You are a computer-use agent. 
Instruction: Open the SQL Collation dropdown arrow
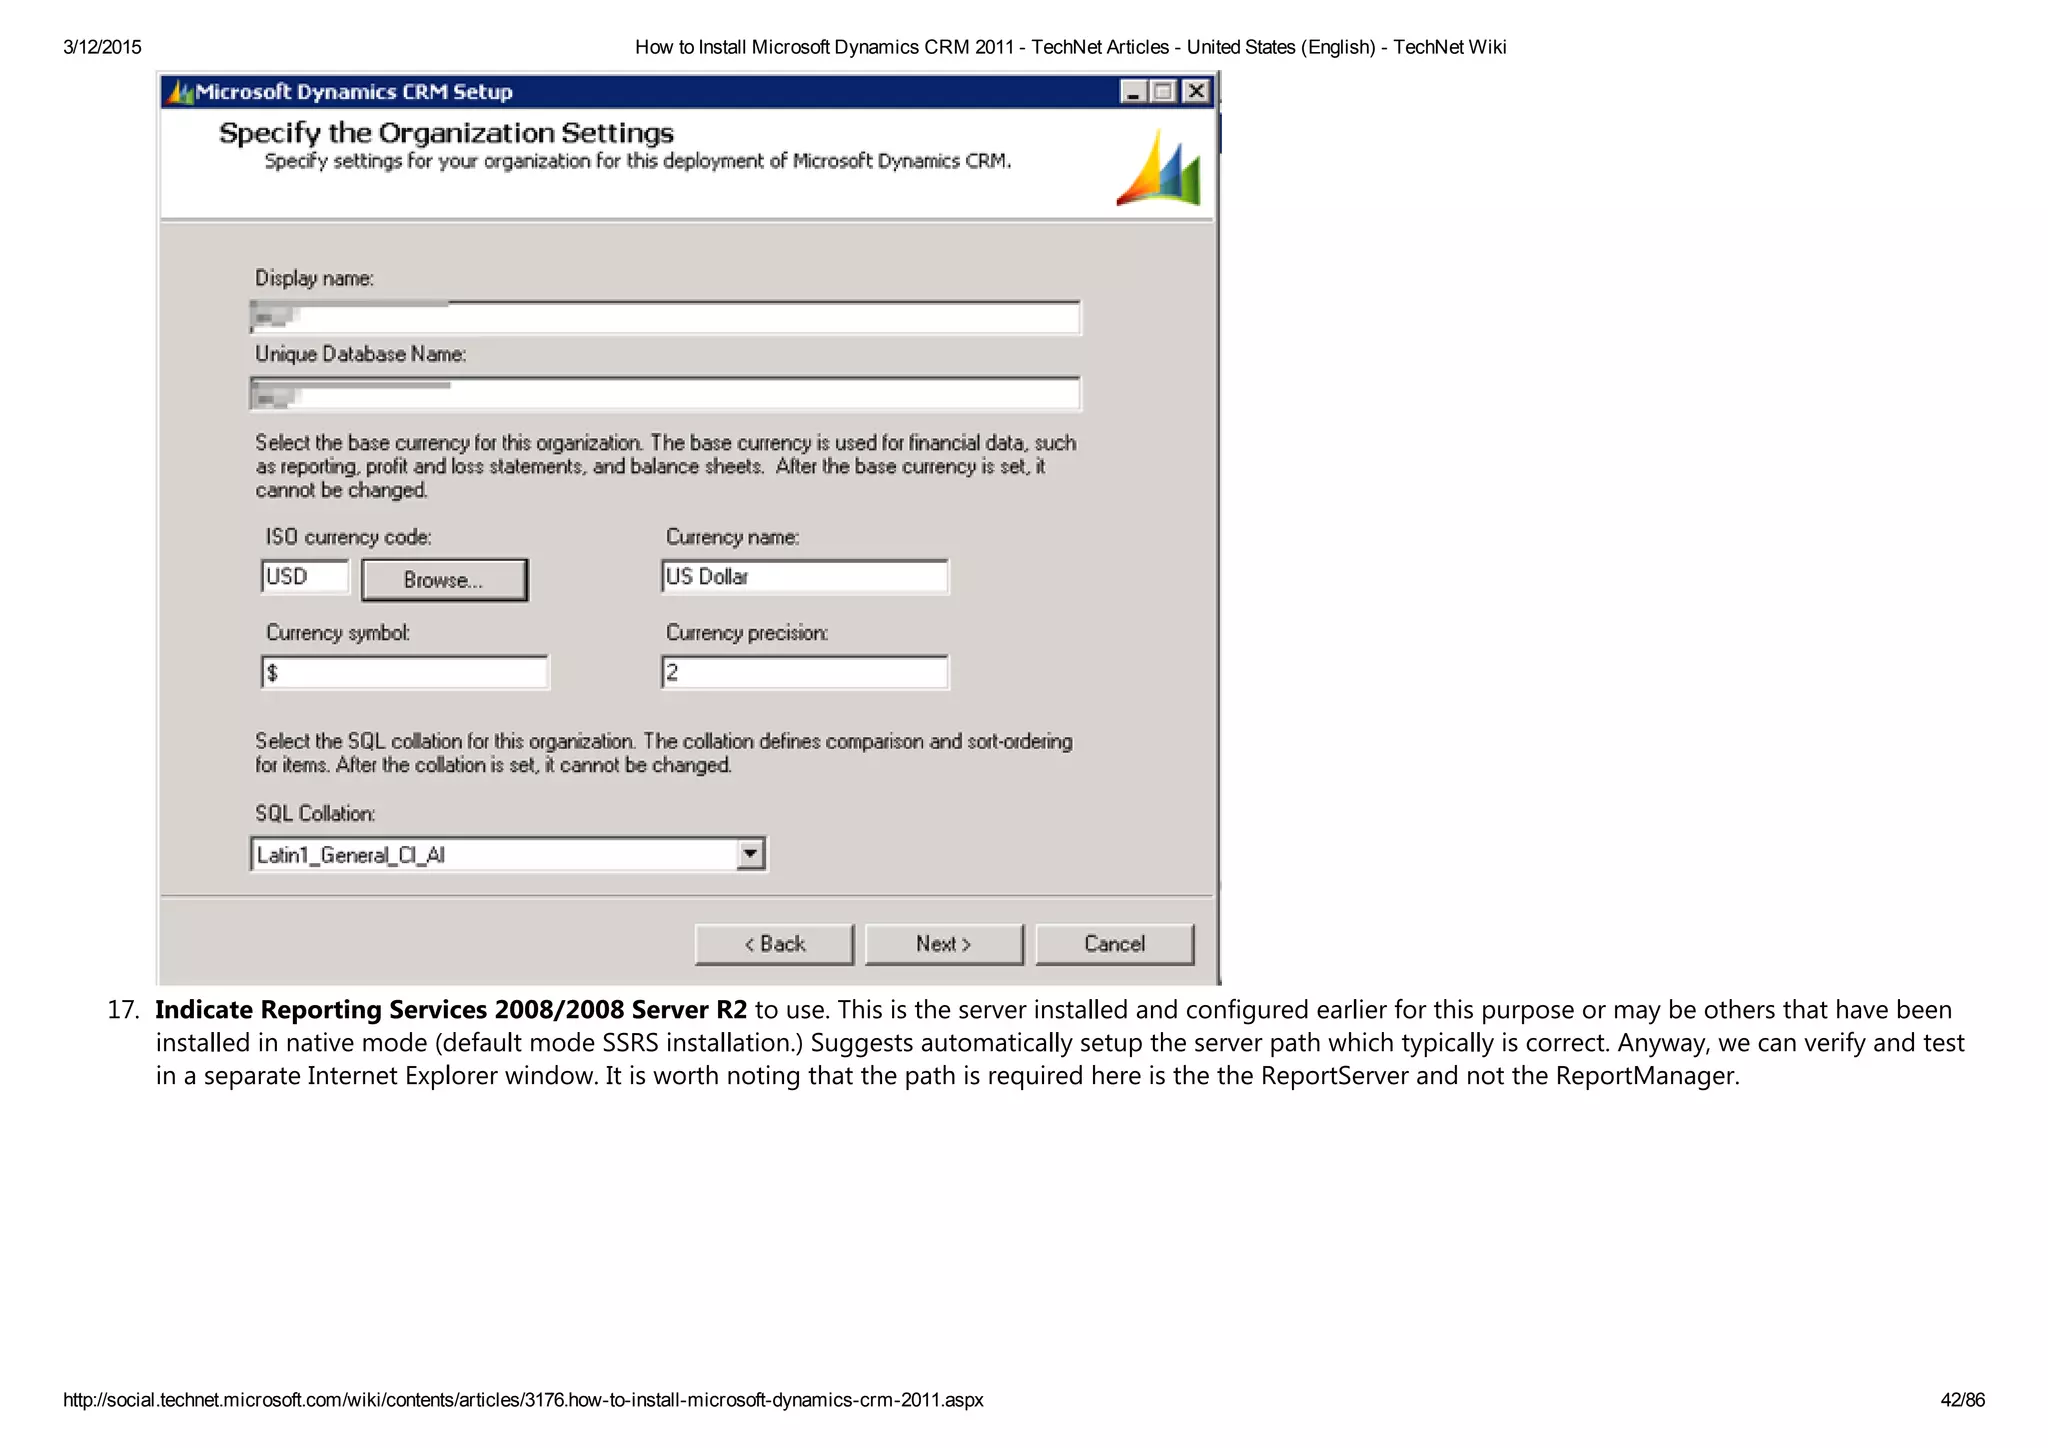point(750,854)
